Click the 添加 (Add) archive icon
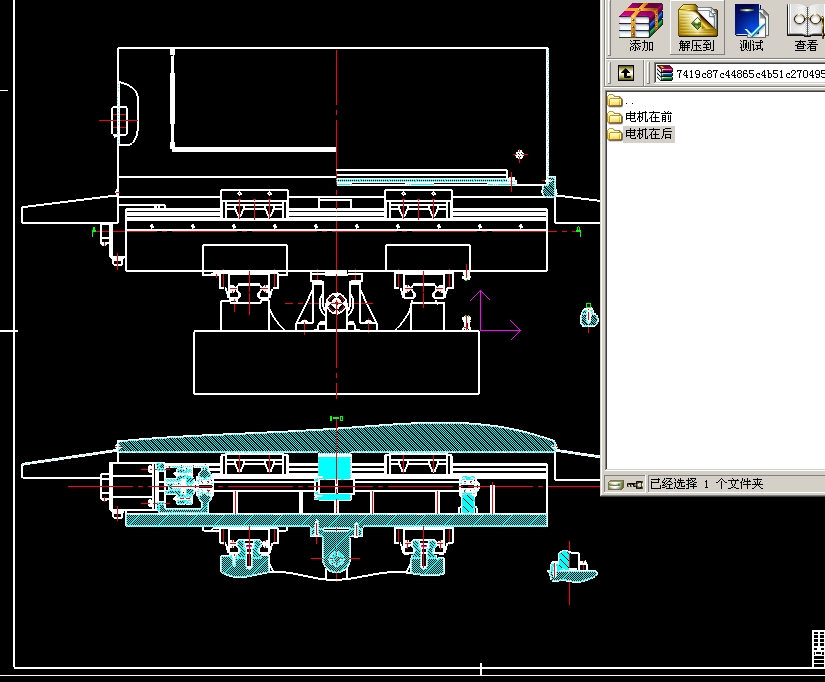Screen dimensions: 825x682 click(x=641, y=27)
